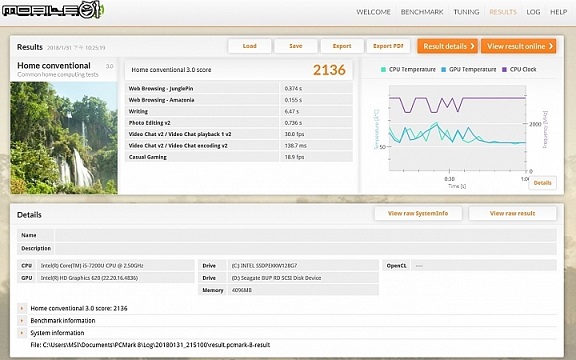Click the CPU Temperature legend swatch
This screenshot has height=360, width=576.
[383, 69]
